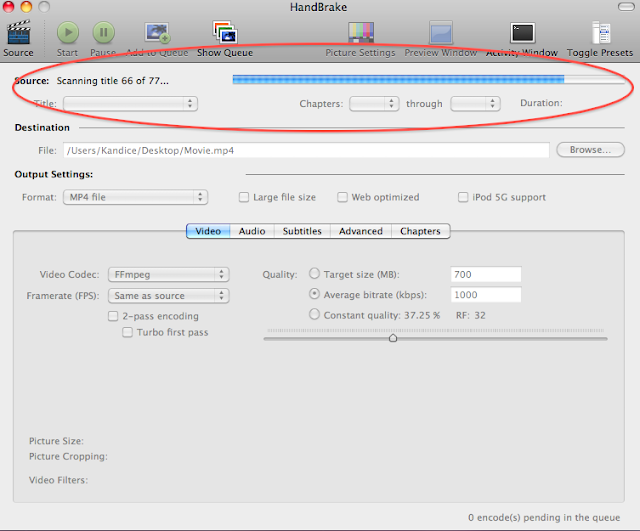Open the Activity Window icon
This screenshot has width=640, height=531.
(522, 33)
